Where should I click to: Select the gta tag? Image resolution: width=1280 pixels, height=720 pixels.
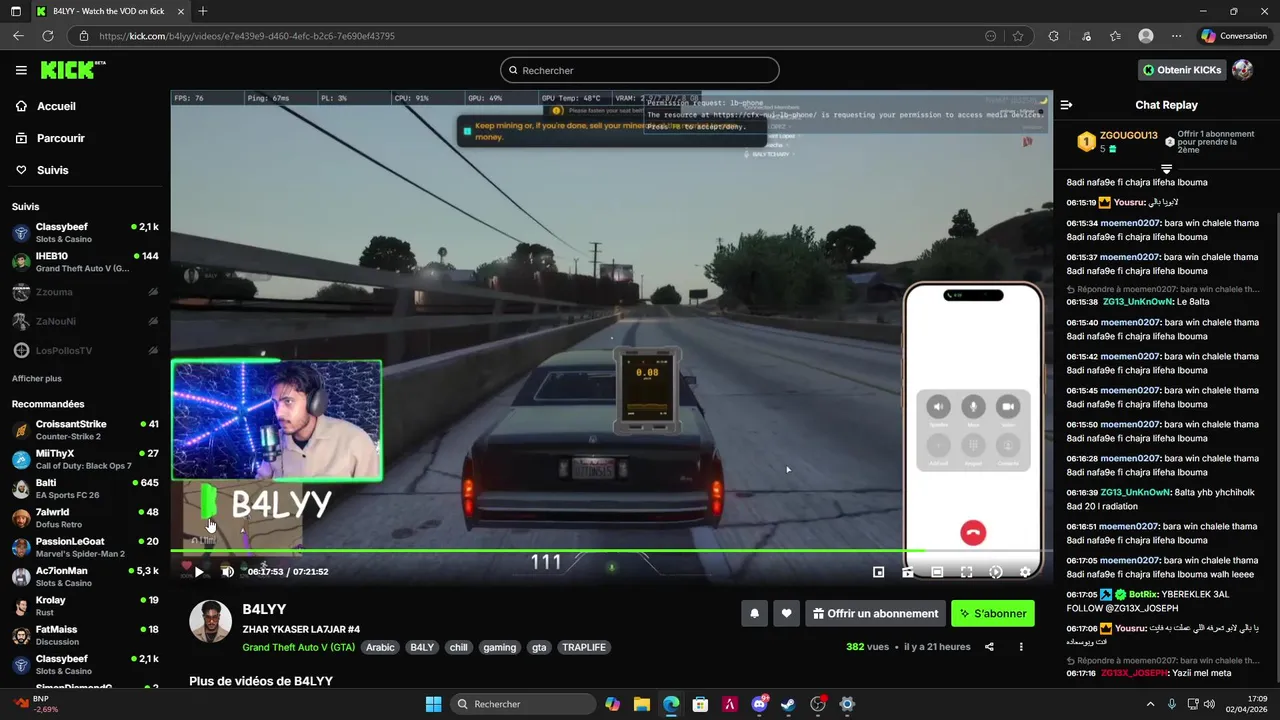click(539, 647)
